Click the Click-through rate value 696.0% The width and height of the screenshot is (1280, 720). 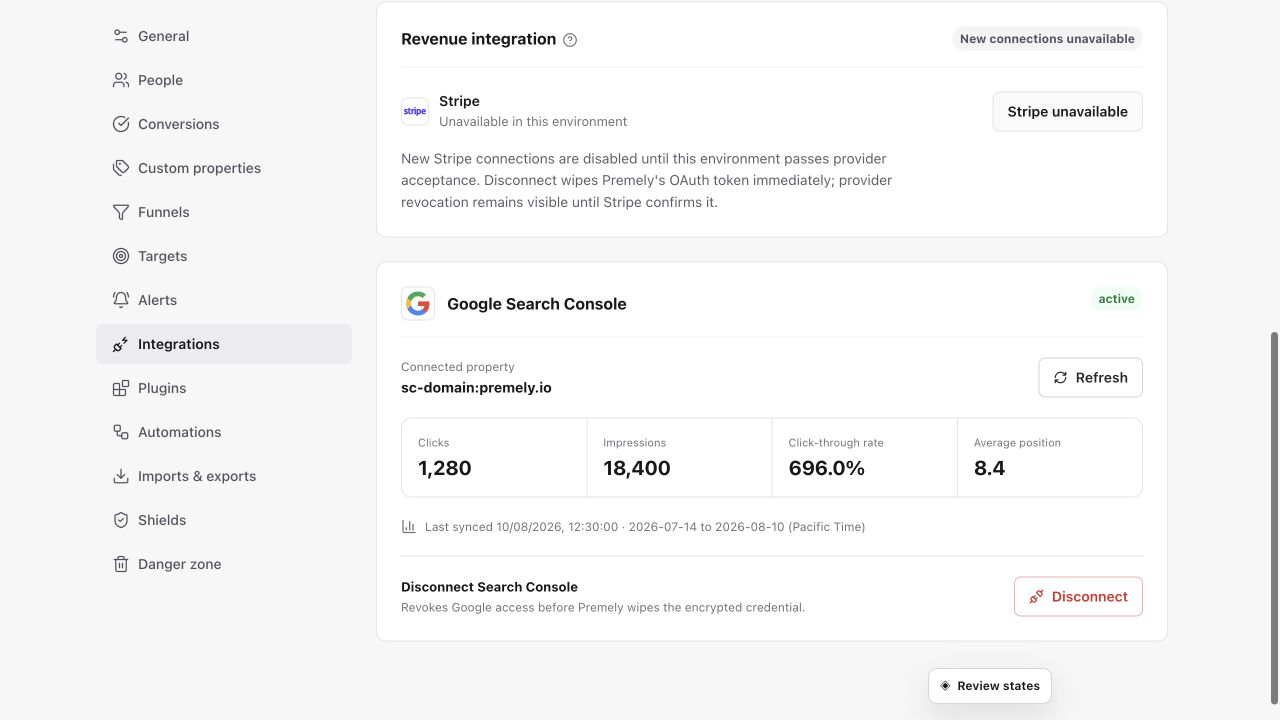pyautogui.click(x=827, y=468)
